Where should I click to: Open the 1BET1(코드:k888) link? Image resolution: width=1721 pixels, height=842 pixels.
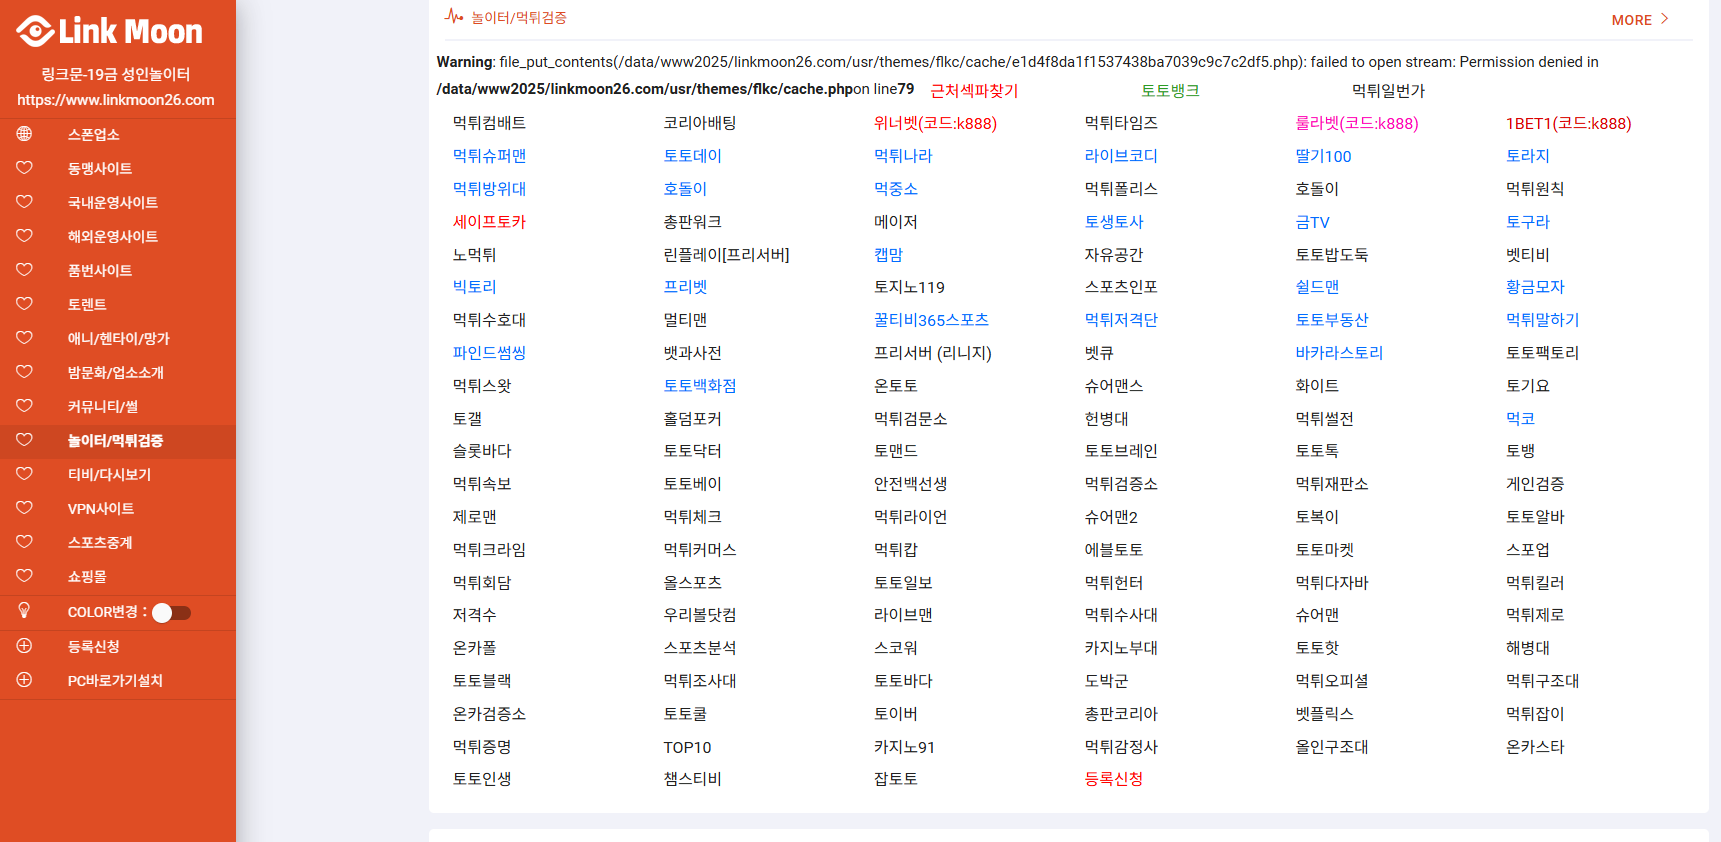[1568, 123]
